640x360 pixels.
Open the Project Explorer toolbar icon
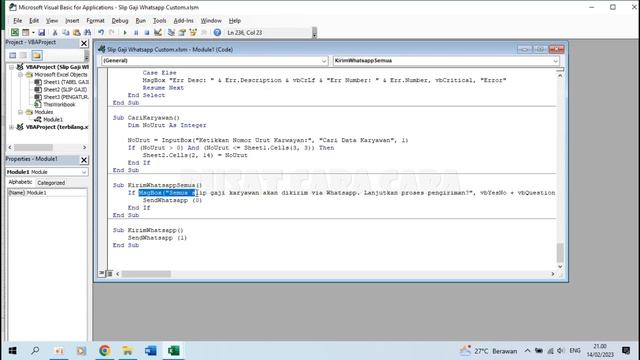click(x=171, y=32)
